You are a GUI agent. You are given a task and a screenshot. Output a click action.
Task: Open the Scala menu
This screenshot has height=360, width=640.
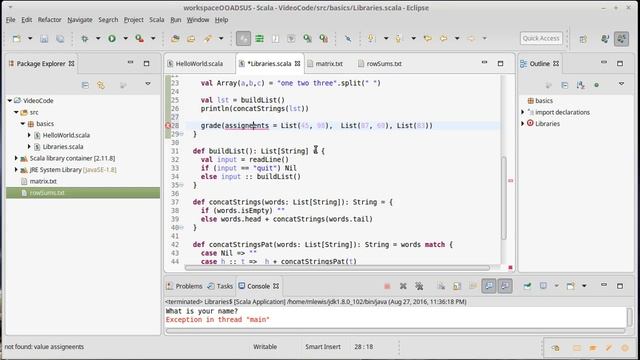tap(157, 20)
